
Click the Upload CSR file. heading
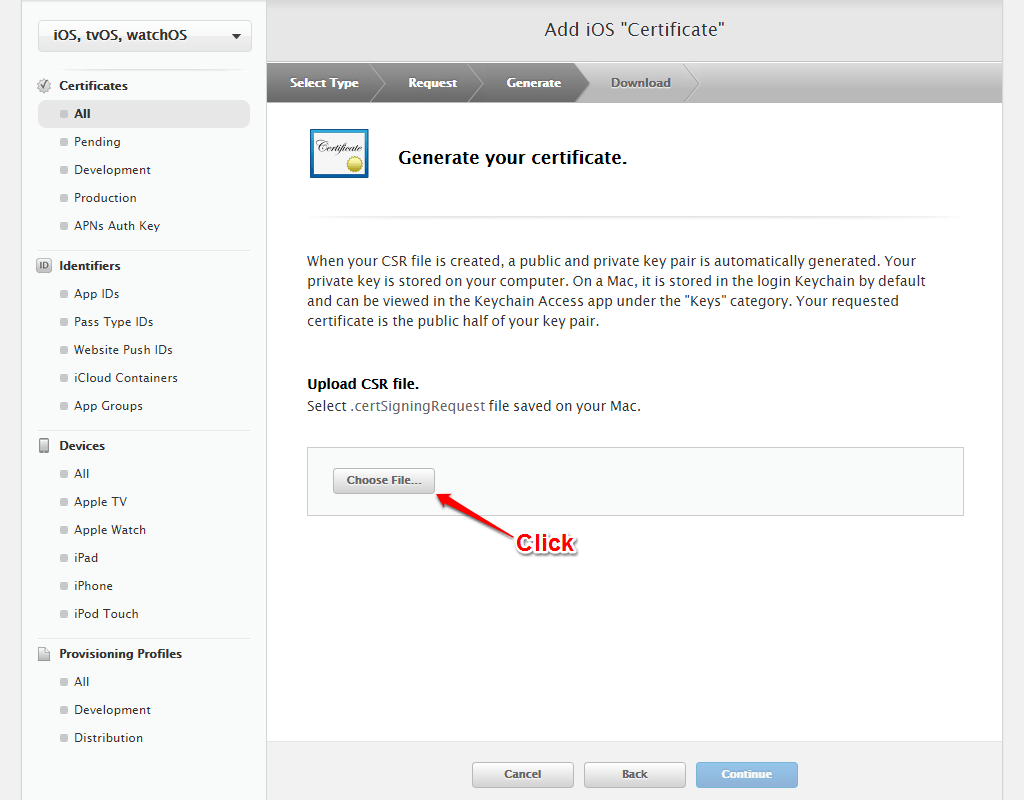pyautogui.click(x=363, y=384)
